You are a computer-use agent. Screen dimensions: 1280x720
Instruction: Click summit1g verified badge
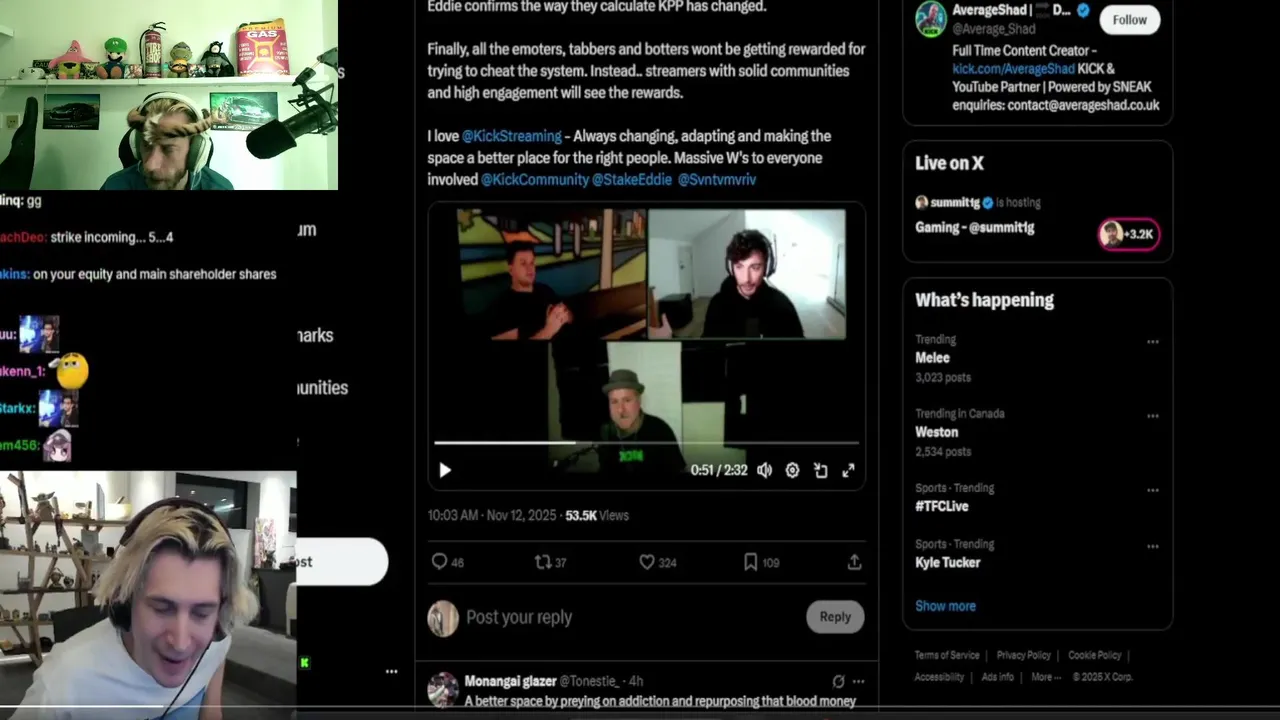pos(988,203)
